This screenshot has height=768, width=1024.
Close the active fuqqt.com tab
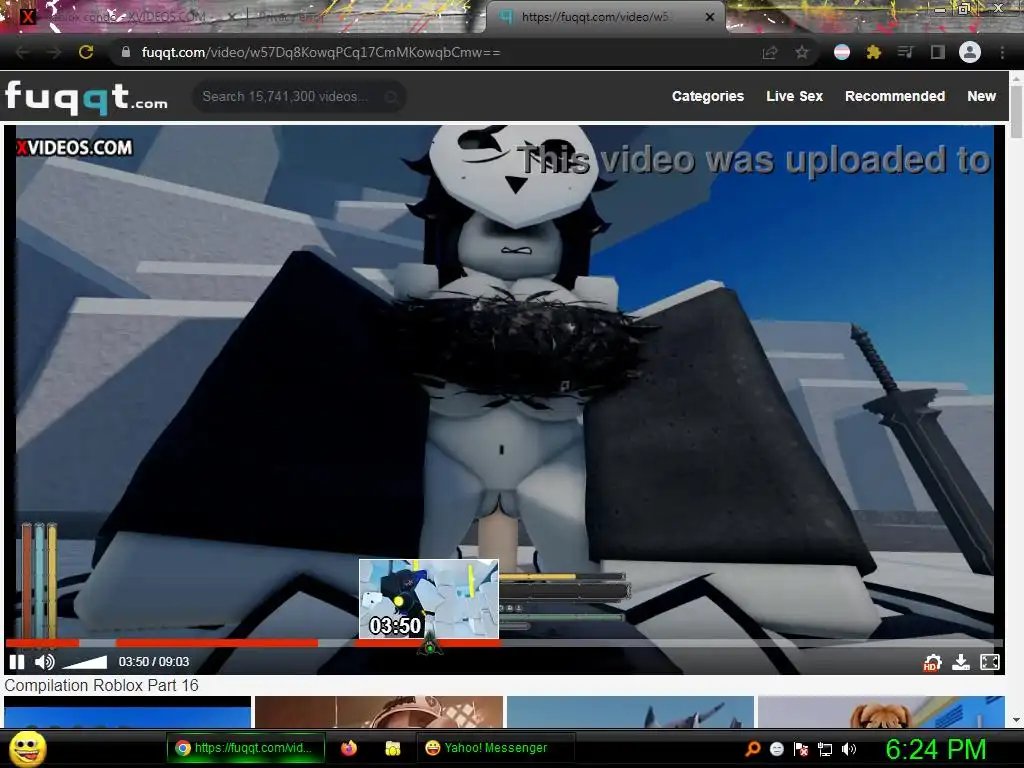point(710,18)
